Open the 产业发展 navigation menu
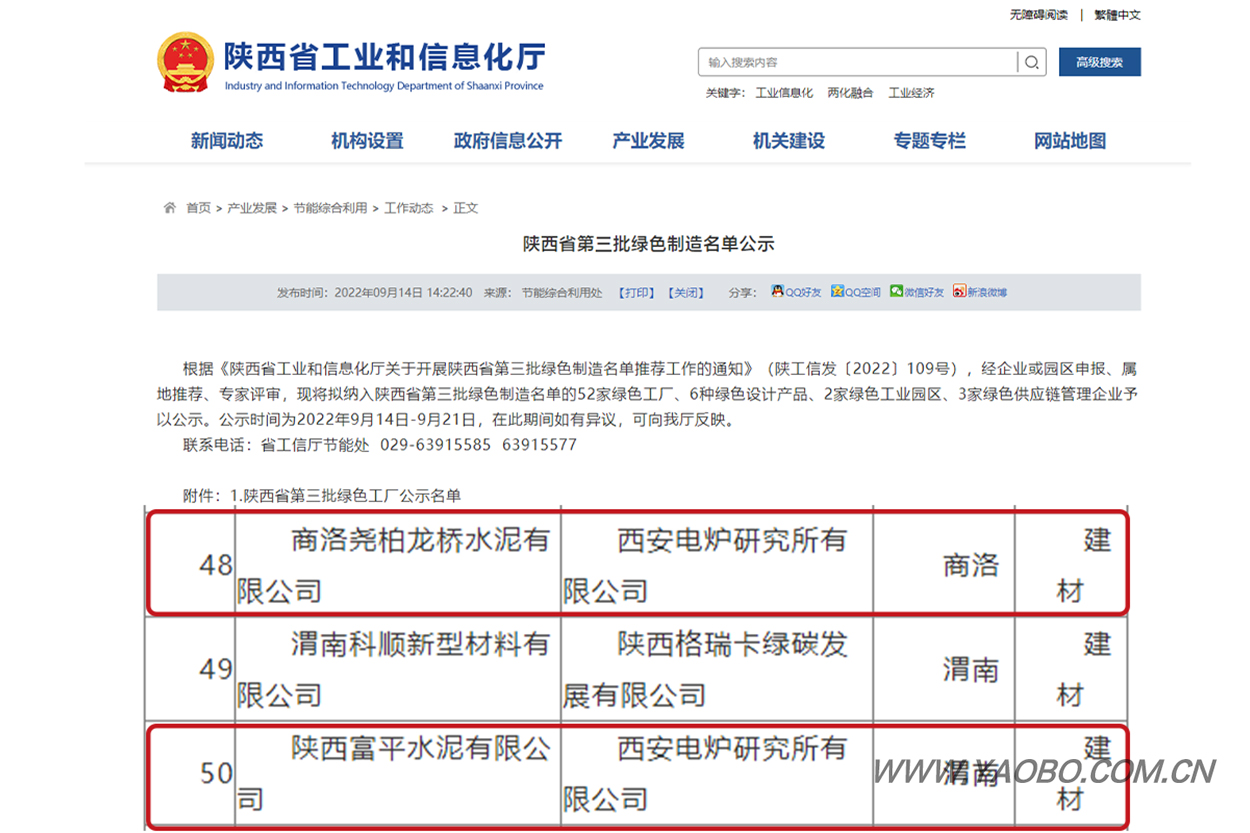Viewport: 1250px width, 833px height. (x=648, y=141)
